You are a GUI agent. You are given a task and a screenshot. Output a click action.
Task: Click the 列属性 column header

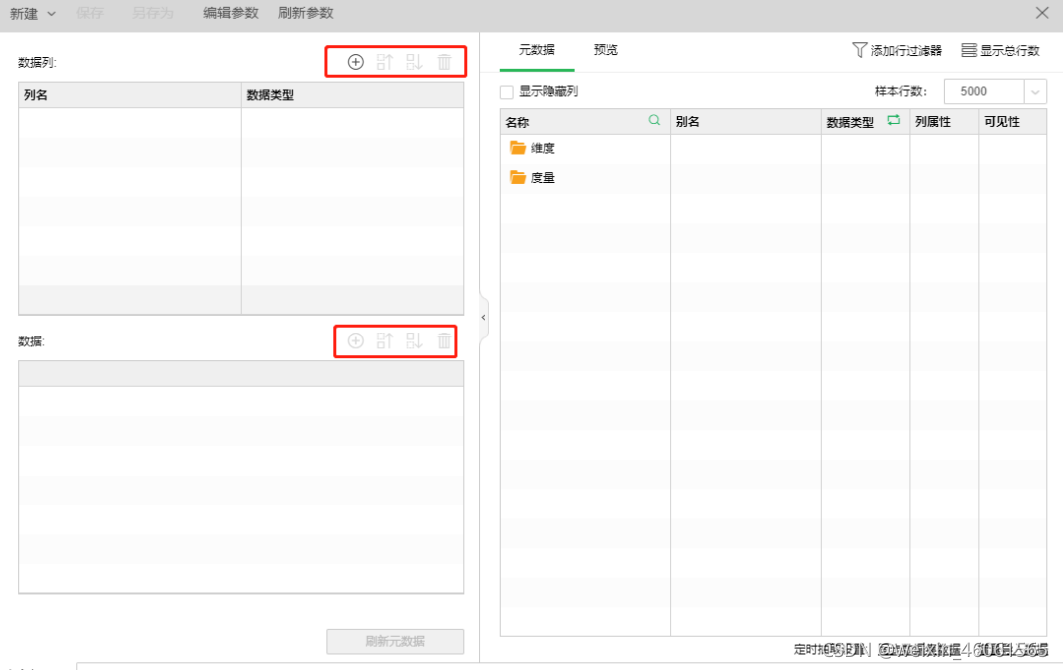(x=944, y=122)
